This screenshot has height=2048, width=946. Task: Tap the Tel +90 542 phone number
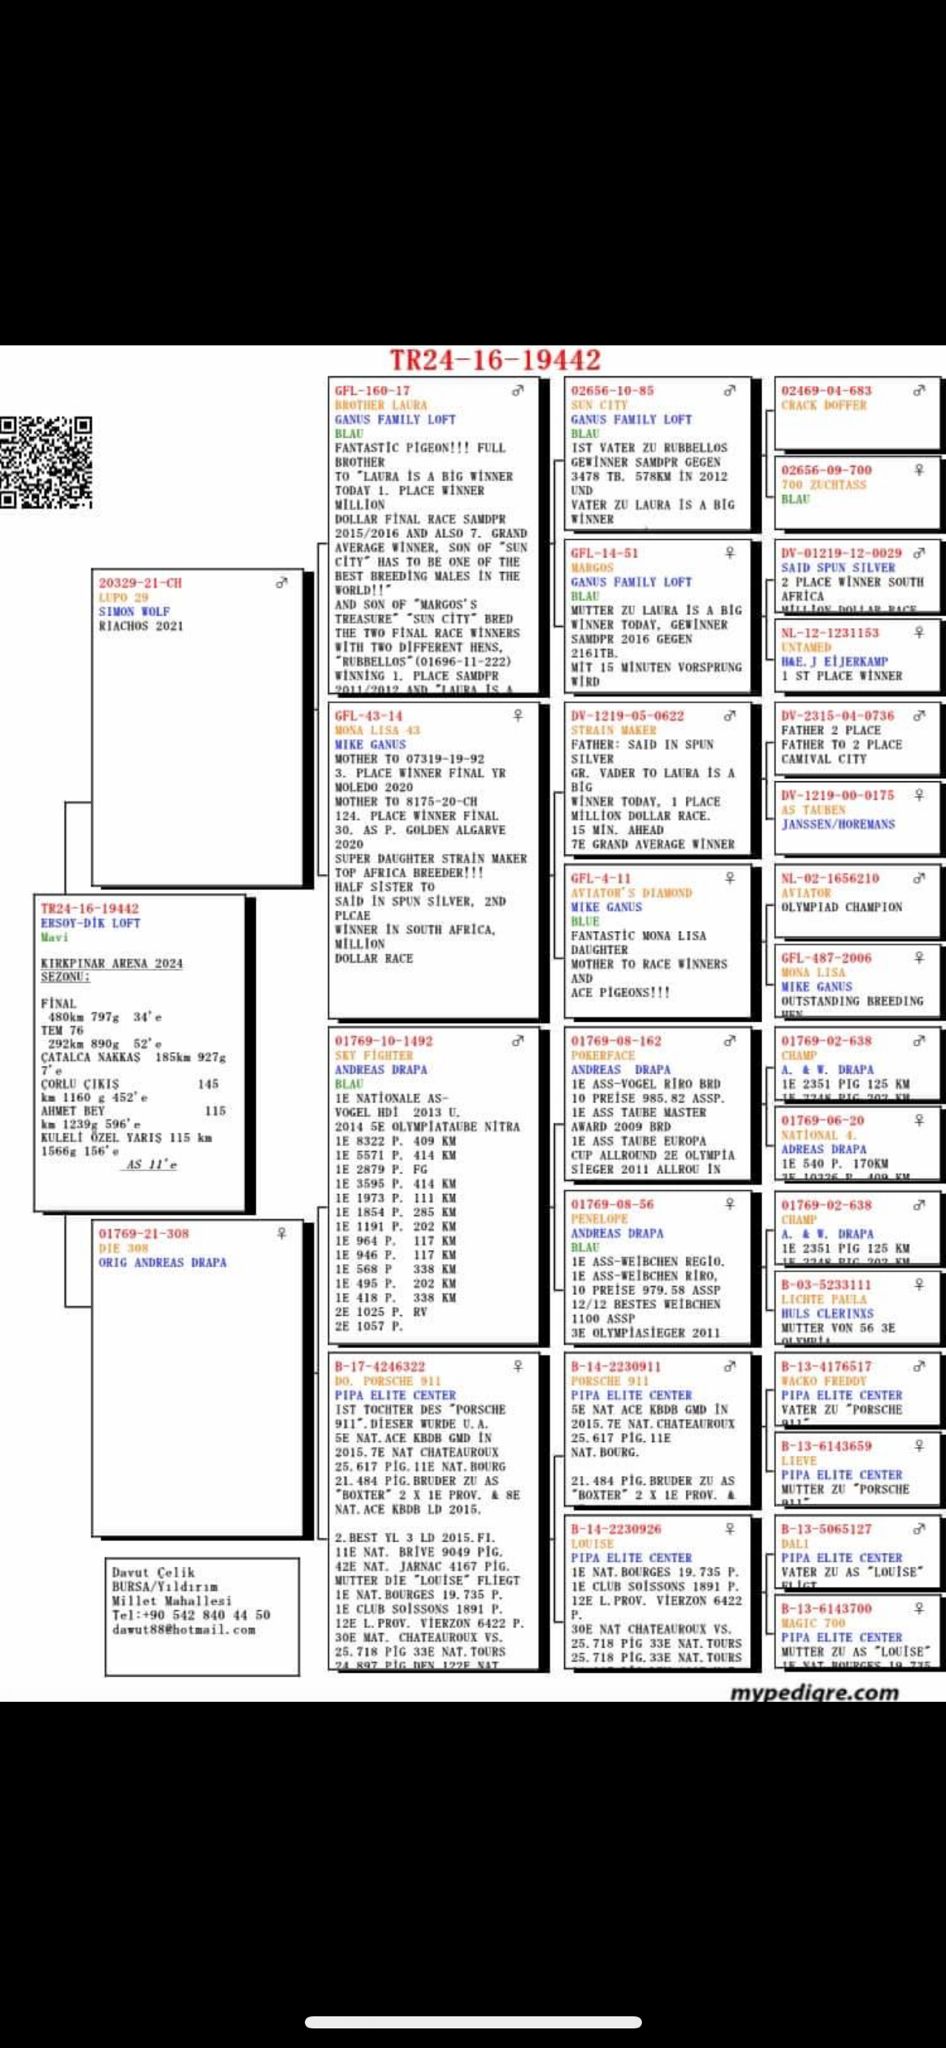point(190,1615)
